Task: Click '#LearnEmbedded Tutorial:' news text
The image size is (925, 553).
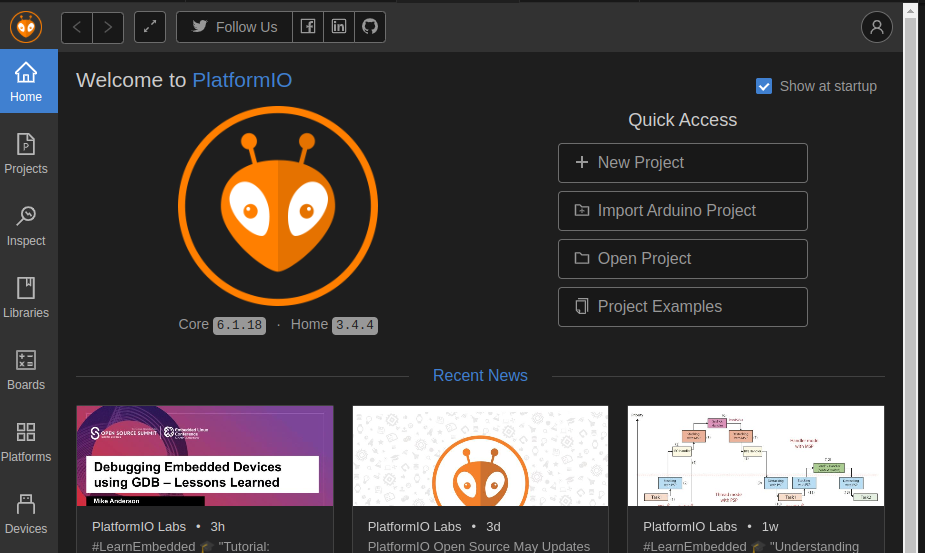Action: [181, 547]
